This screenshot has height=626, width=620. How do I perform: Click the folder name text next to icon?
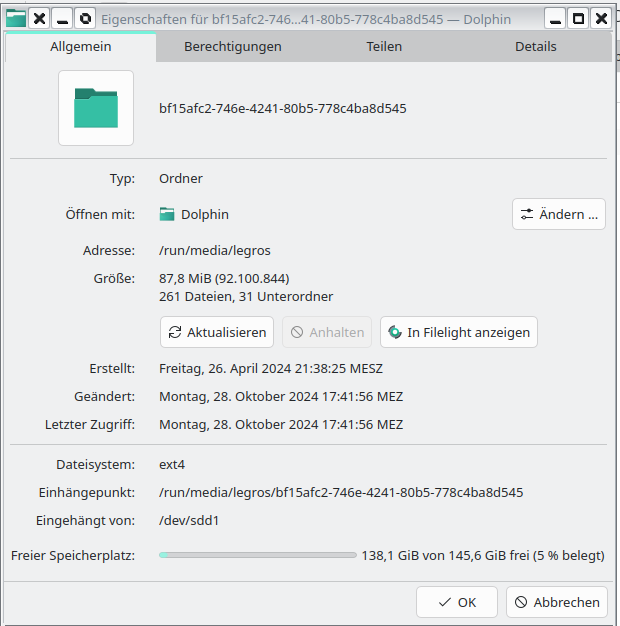click(283, 108)
